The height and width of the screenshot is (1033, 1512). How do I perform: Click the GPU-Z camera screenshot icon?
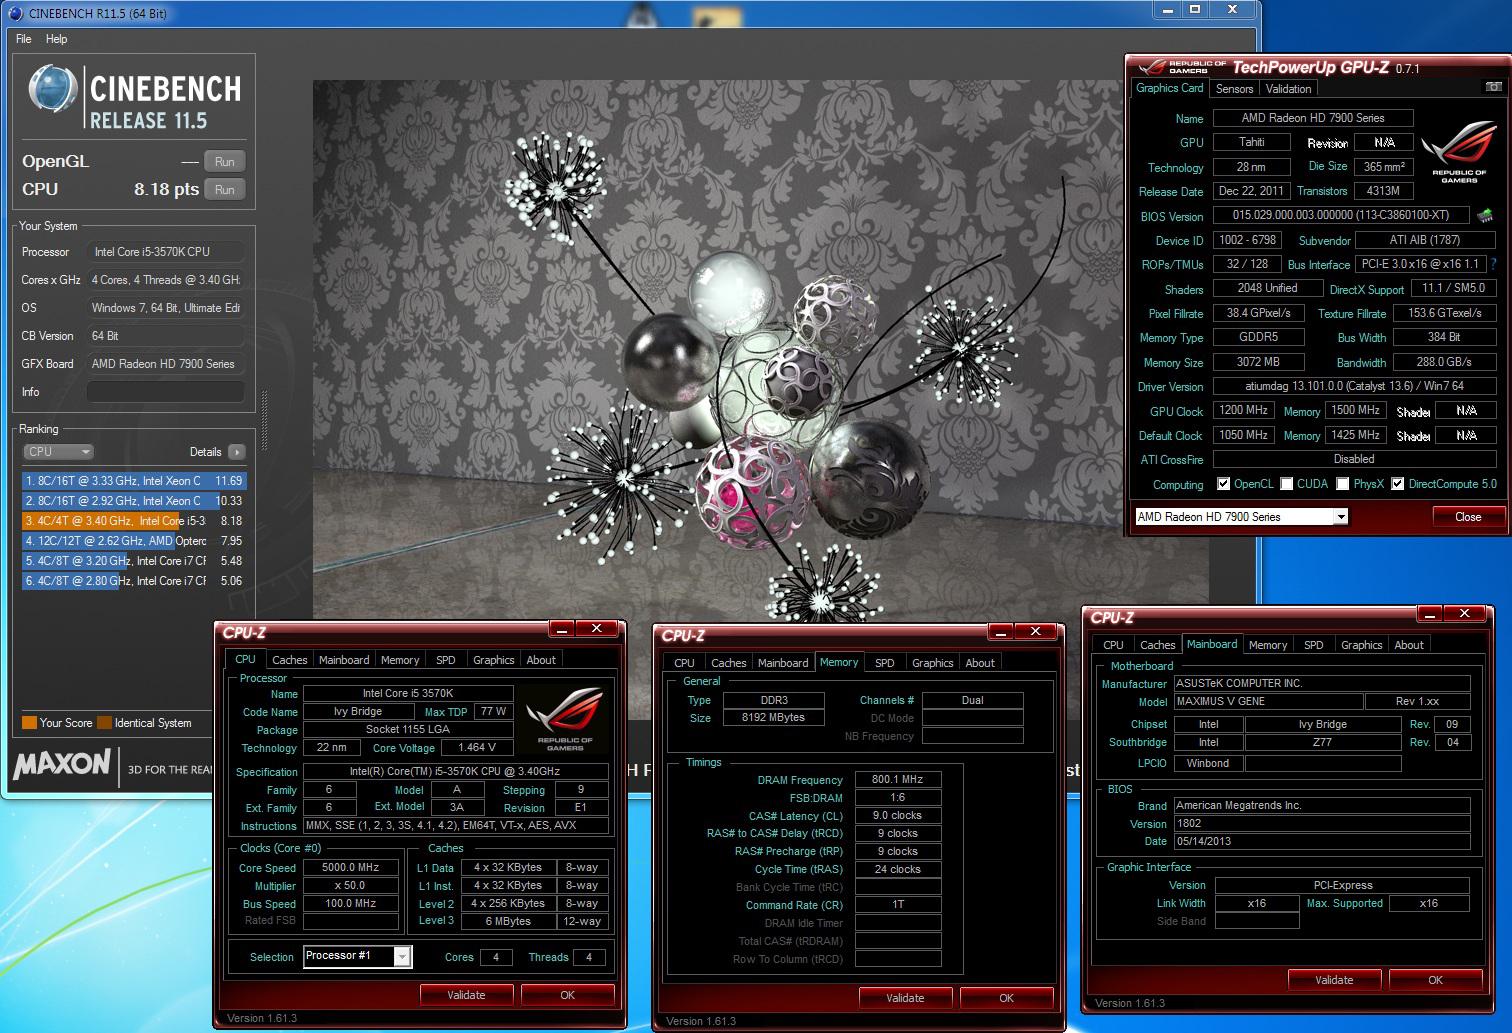point(1493,87)
